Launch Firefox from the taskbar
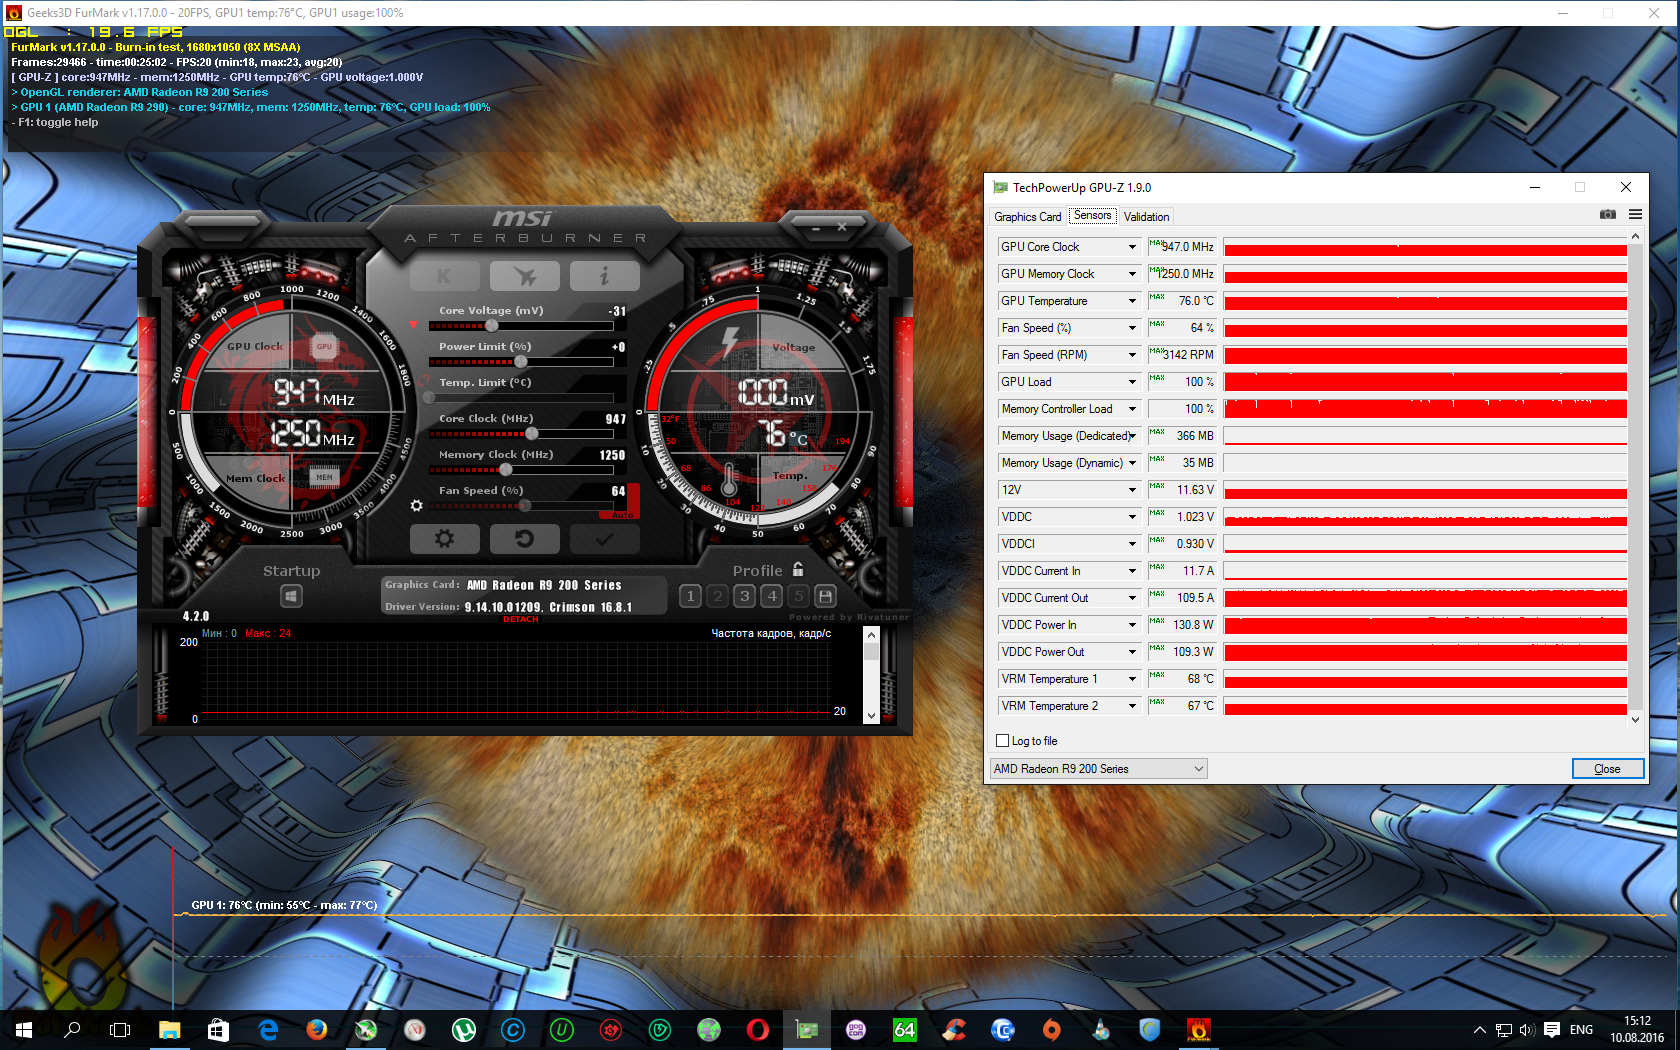This screenshot has width=1680, height=1050. pos(317,1029)
